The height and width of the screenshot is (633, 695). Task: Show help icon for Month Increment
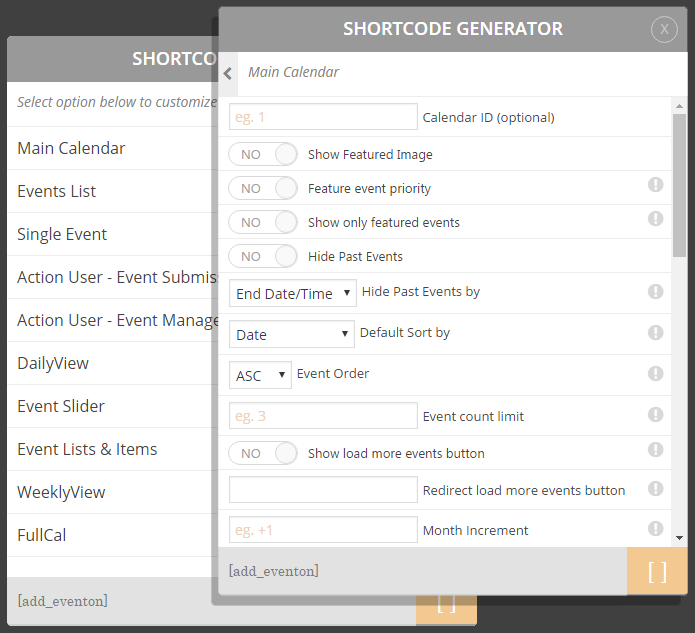click(655, 528)
